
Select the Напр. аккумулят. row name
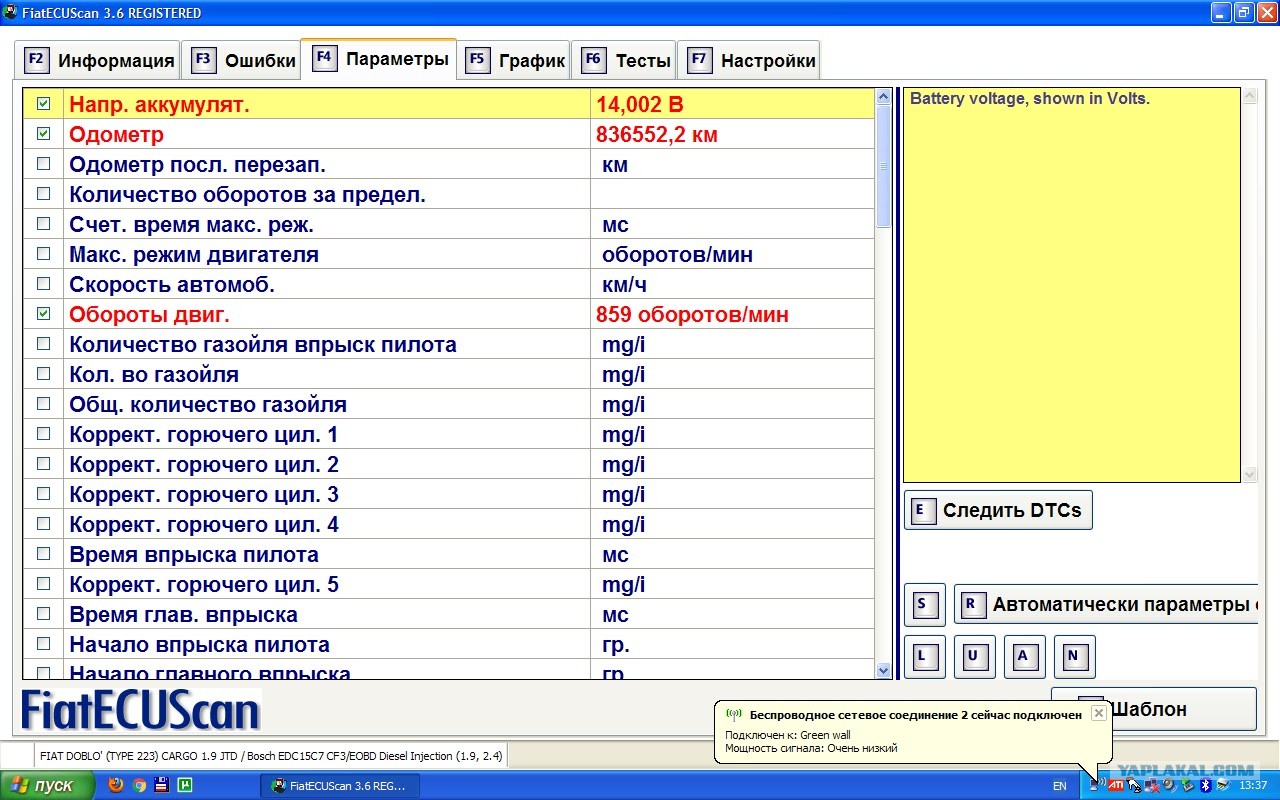tap(159, 104)
